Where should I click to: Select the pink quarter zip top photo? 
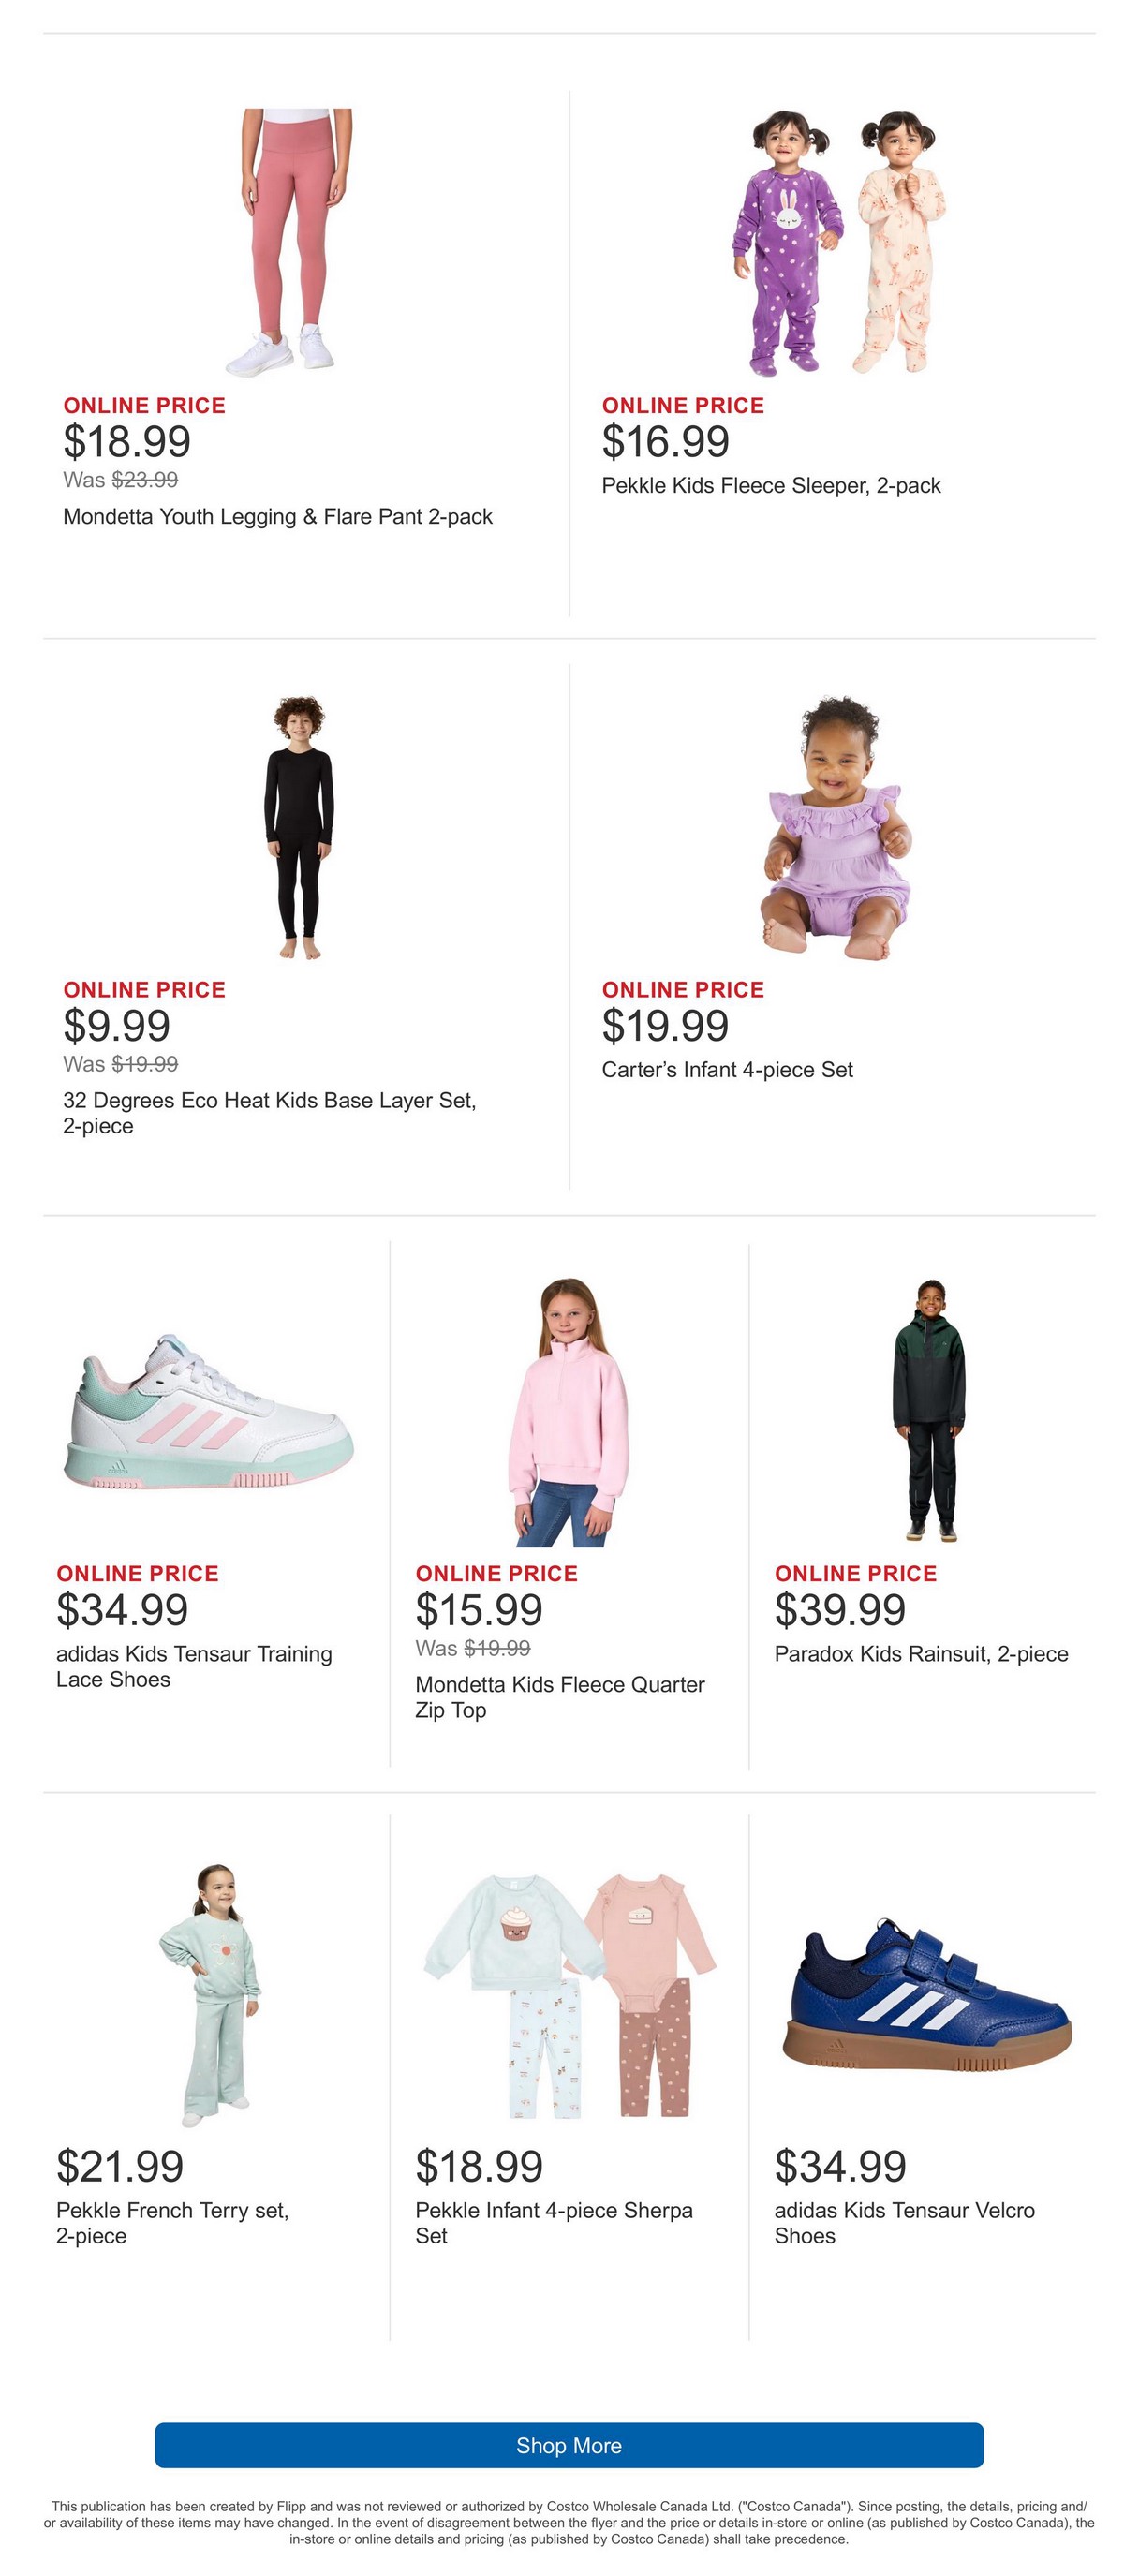pos(568,1412)
